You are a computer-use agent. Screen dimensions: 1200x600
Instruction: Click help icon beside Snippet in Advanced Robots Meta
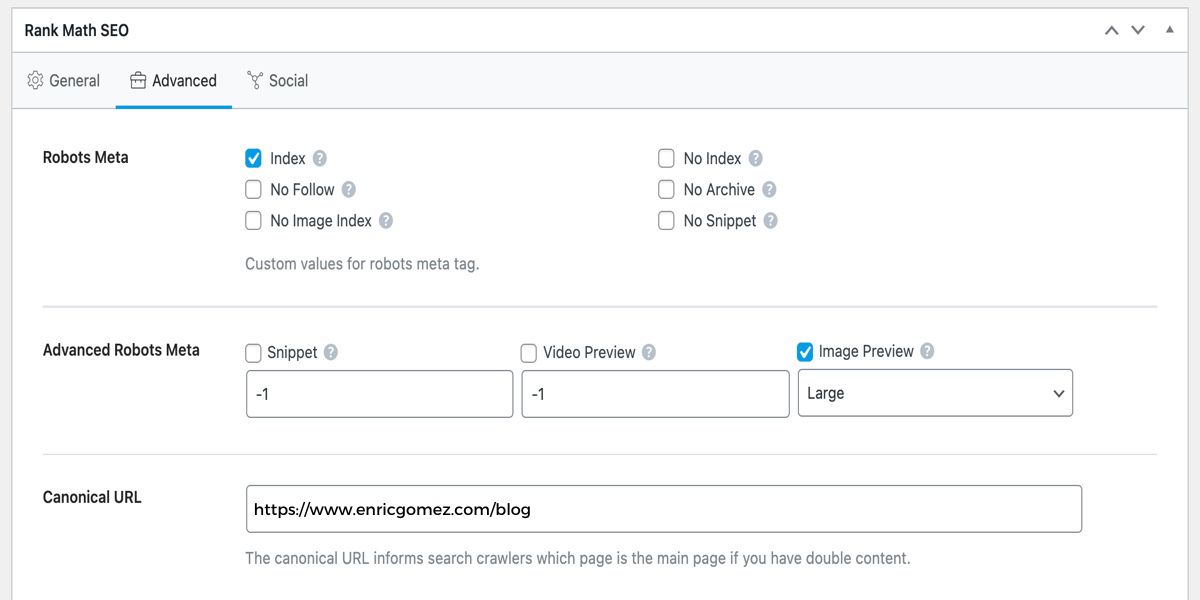pyautogui.click(x=331, y=352)
